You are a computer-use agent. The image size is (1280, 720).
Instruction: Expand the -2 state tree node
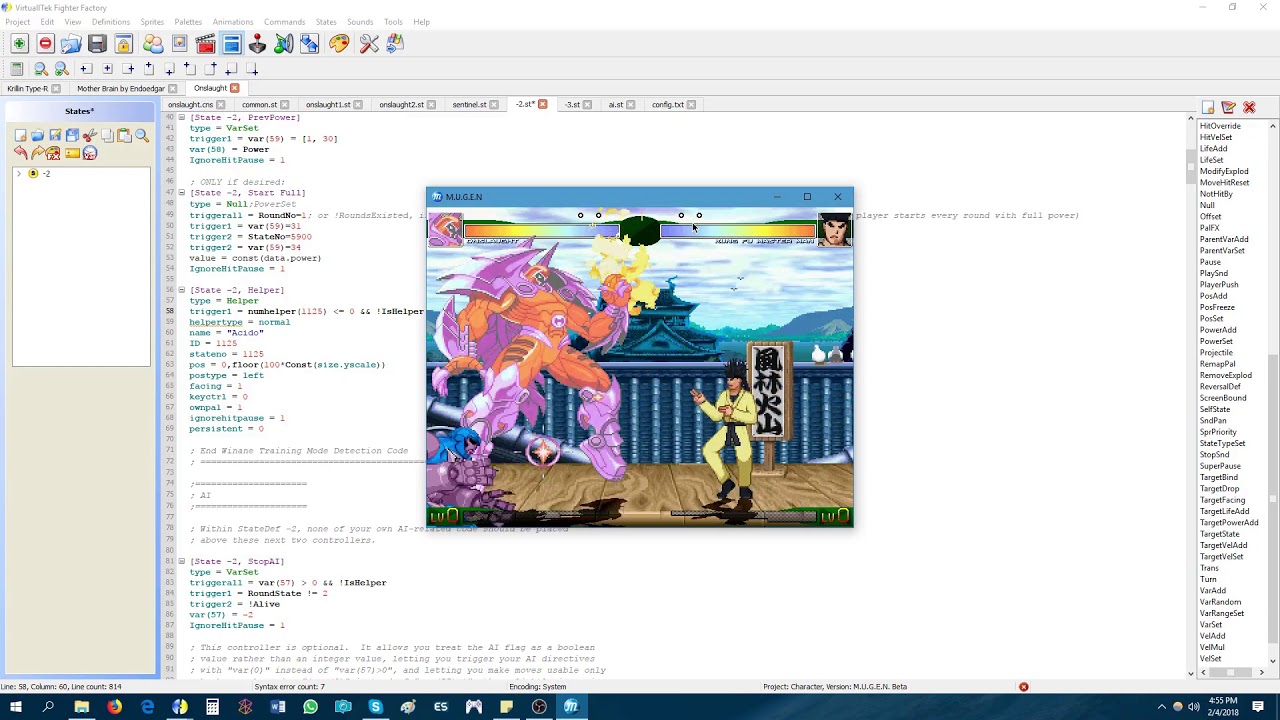pyautogui.click(x=19, y=174)
